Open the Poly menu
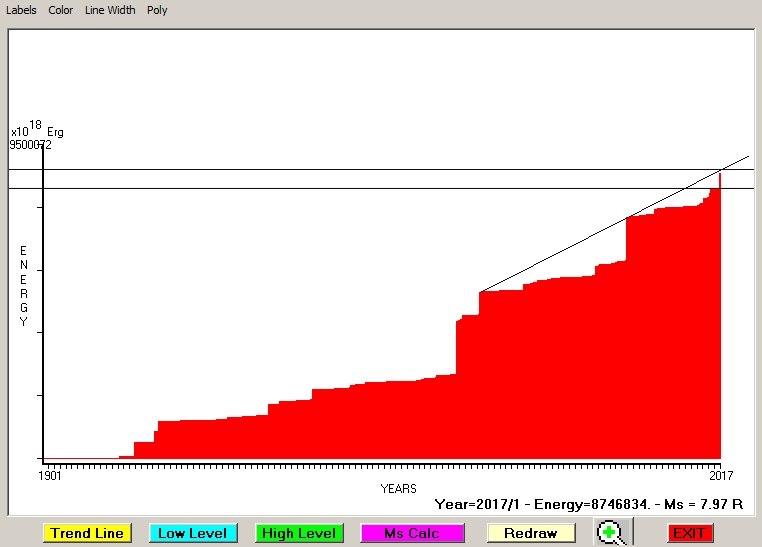 [157, 10]
